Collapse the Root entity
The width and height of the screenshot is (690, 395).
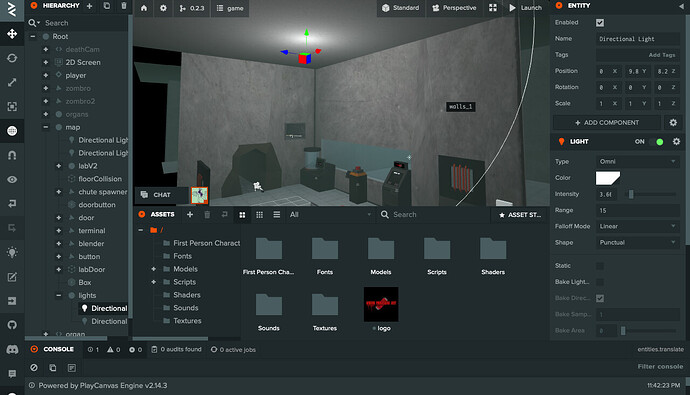tap(33, 37)
